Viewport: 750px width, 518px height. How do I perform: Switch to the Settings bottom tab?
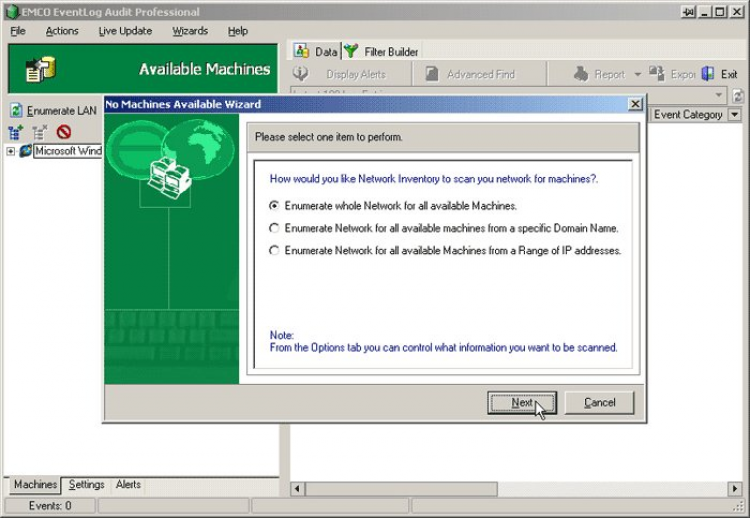86,485
